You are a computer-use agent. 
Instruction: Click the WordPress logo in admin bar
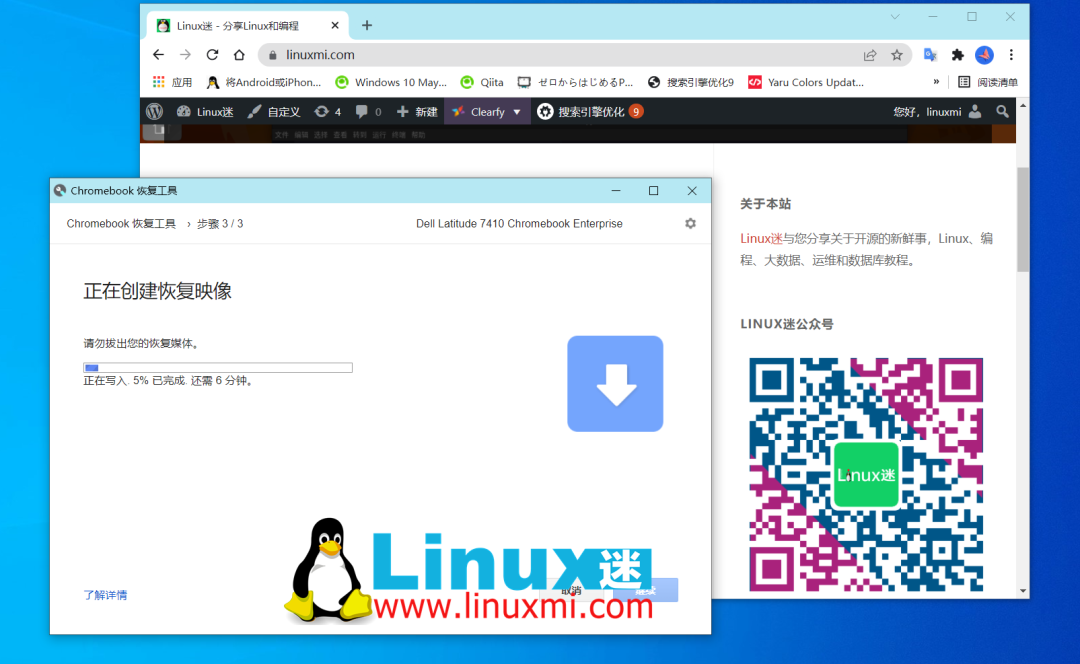154,112
